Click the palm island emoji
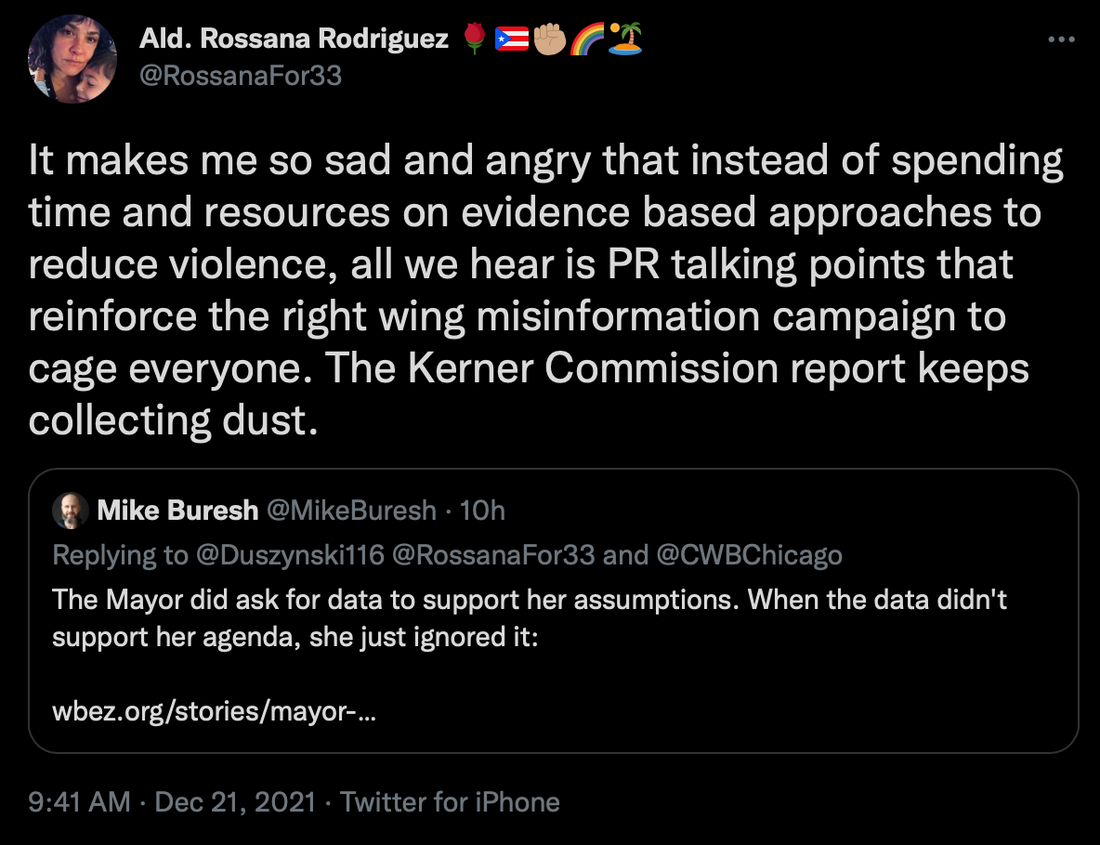Screen dimensions: 1100x845 click(x=625, y=39)
